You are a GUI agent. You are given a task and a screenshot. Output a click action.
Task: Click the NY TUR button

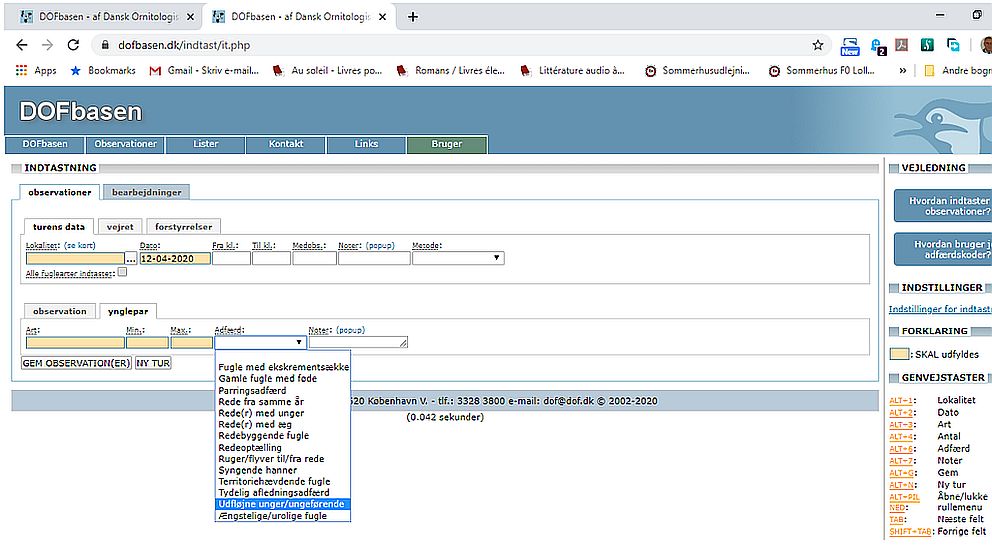click(152, 363)
